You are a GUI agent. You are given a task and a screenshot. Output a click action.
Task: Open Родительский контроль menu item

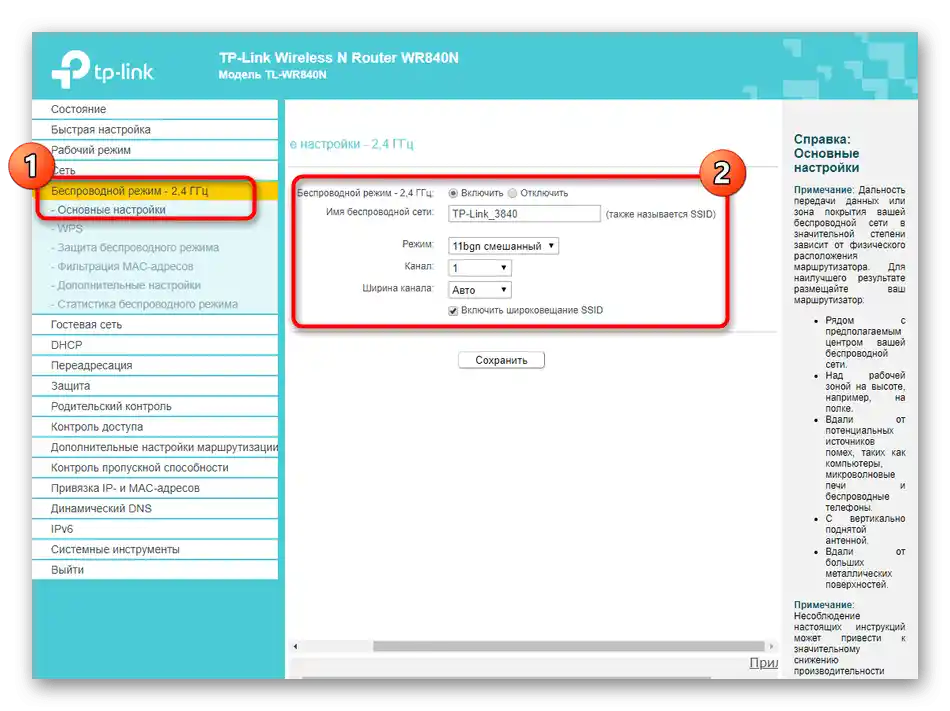pyautogui.click(x=155, y=406)
